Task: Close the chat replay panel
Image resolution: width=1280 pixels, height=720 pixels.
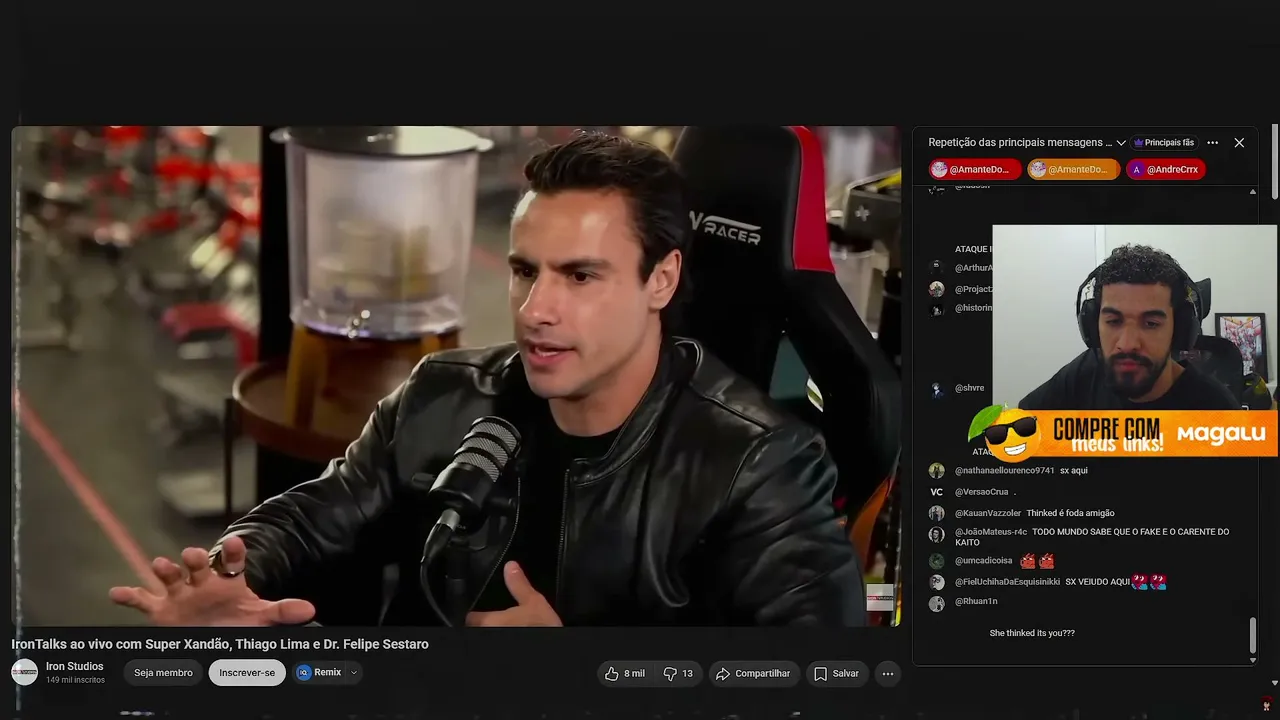Action: 1239,143
